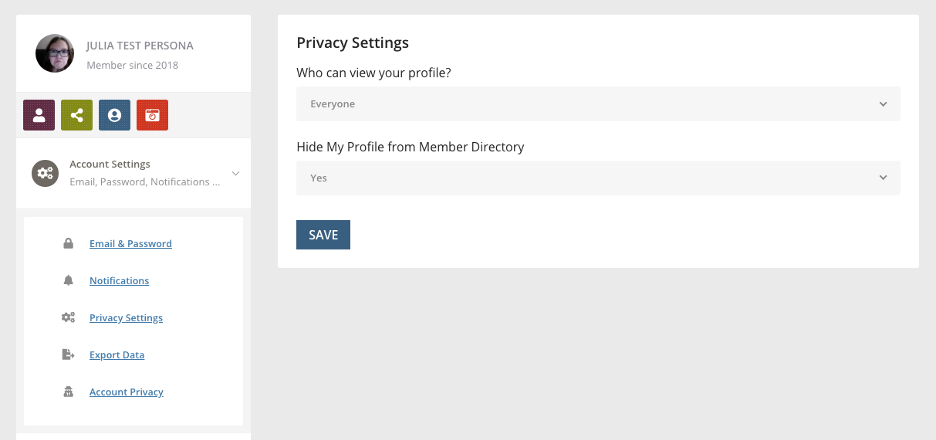Image resolution: width=936 pixels, height=440 pixels.
Task: Open the Export Data page
Action: (117, 355)
